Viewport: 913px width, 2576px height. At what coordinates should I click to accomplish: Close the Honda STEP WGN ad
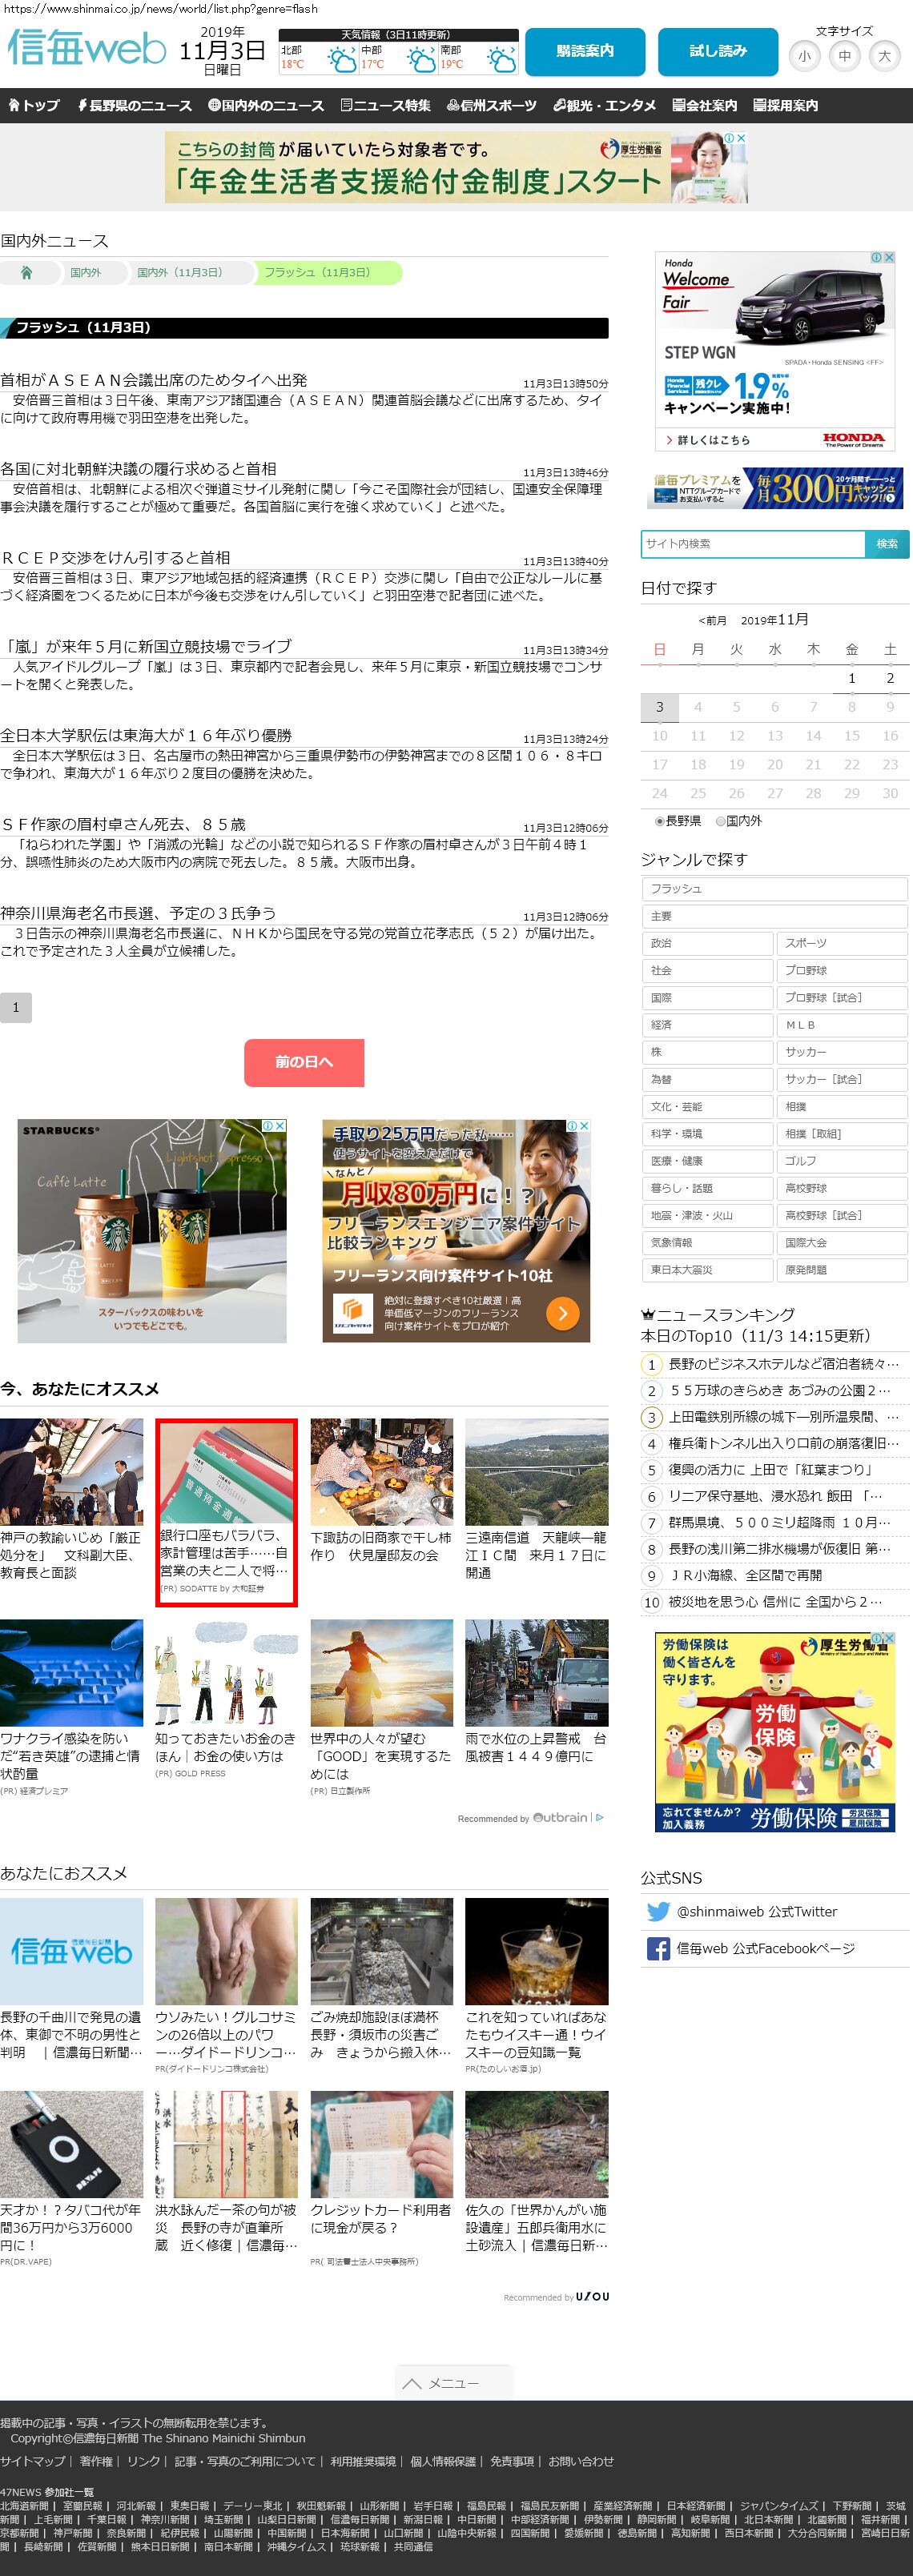coord(888,258)
